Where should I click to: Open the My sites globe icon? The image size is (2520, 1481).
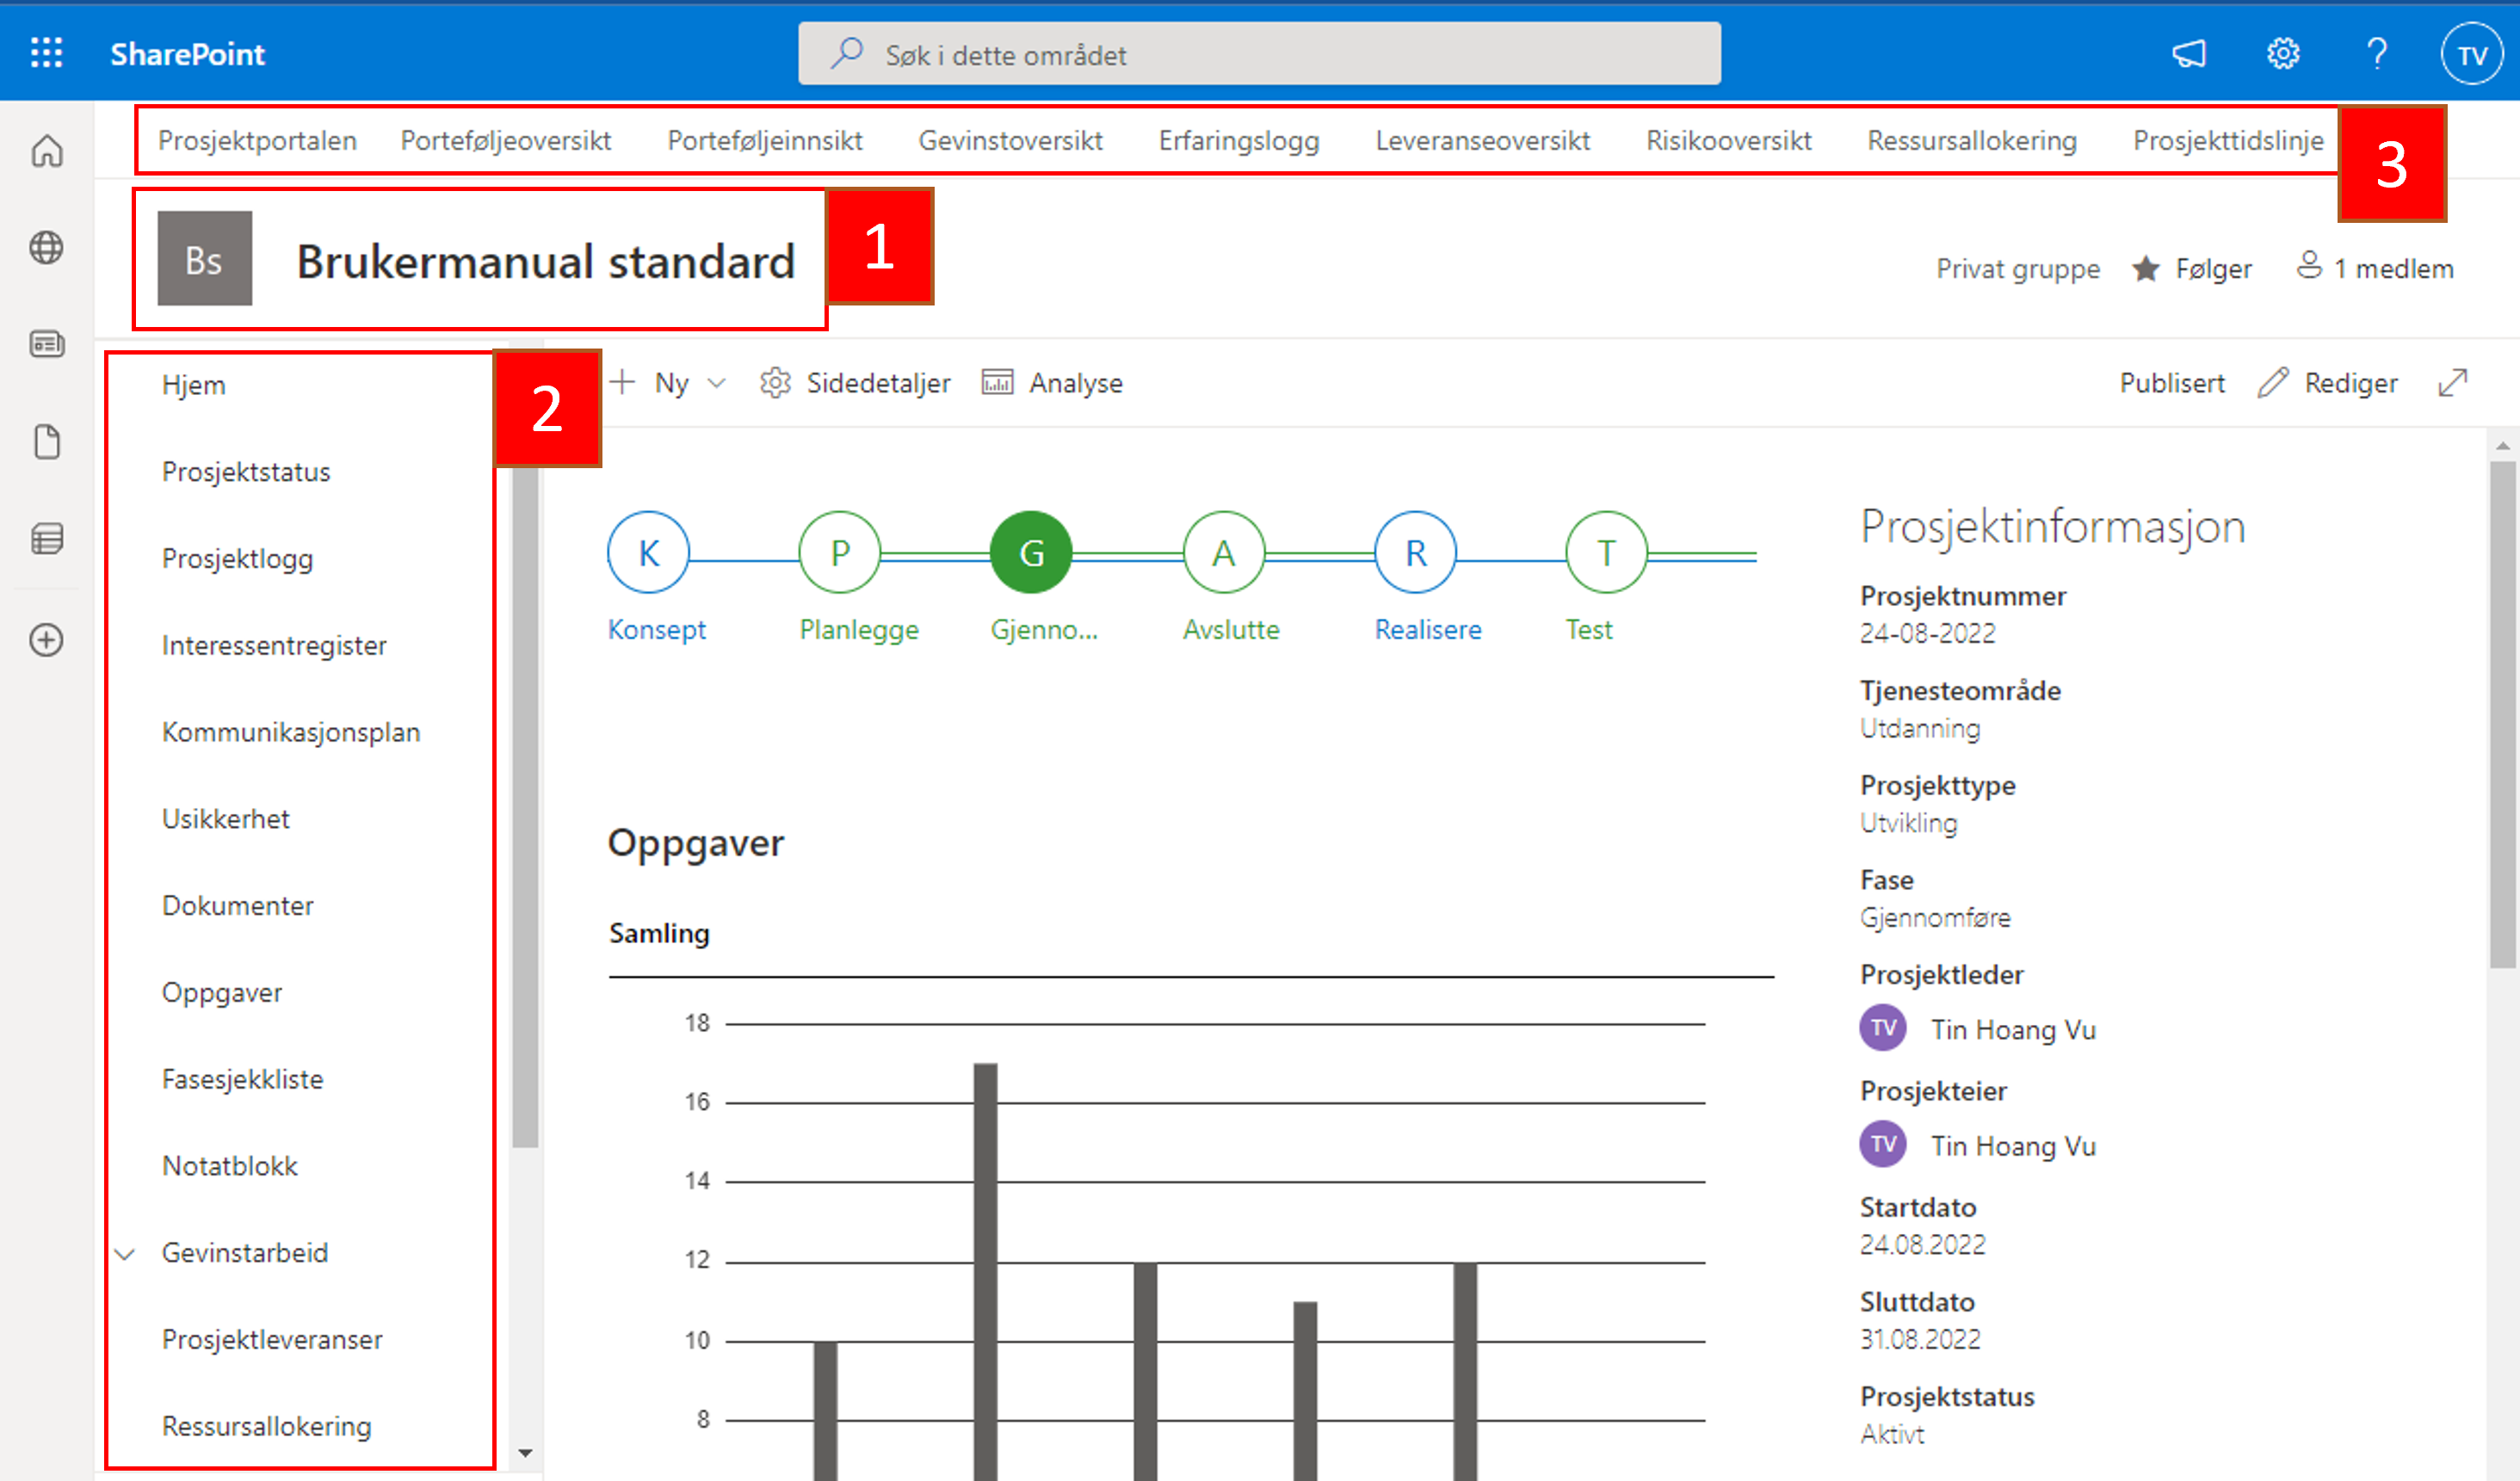[47, 247]
